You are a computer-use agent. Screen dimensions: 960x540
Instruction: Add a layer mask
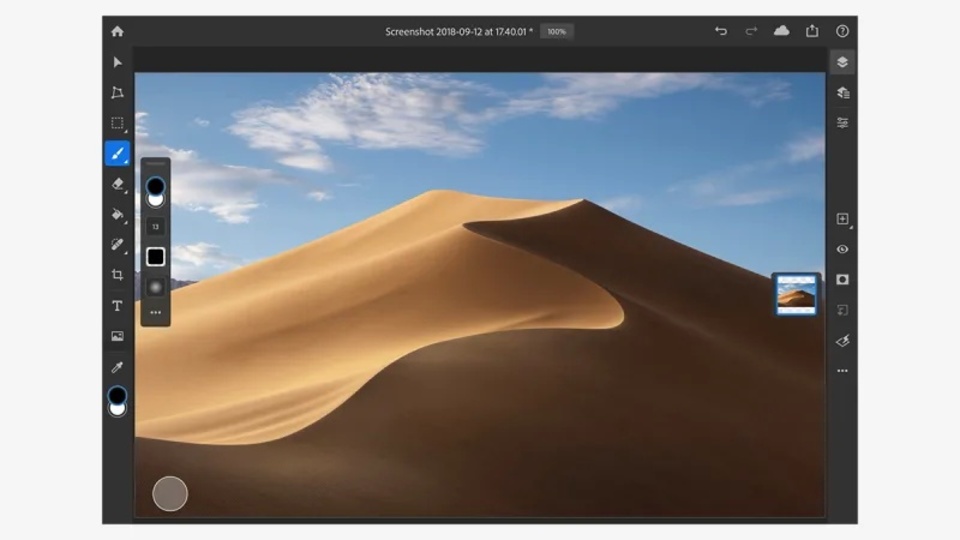click(x=842, y=279)
